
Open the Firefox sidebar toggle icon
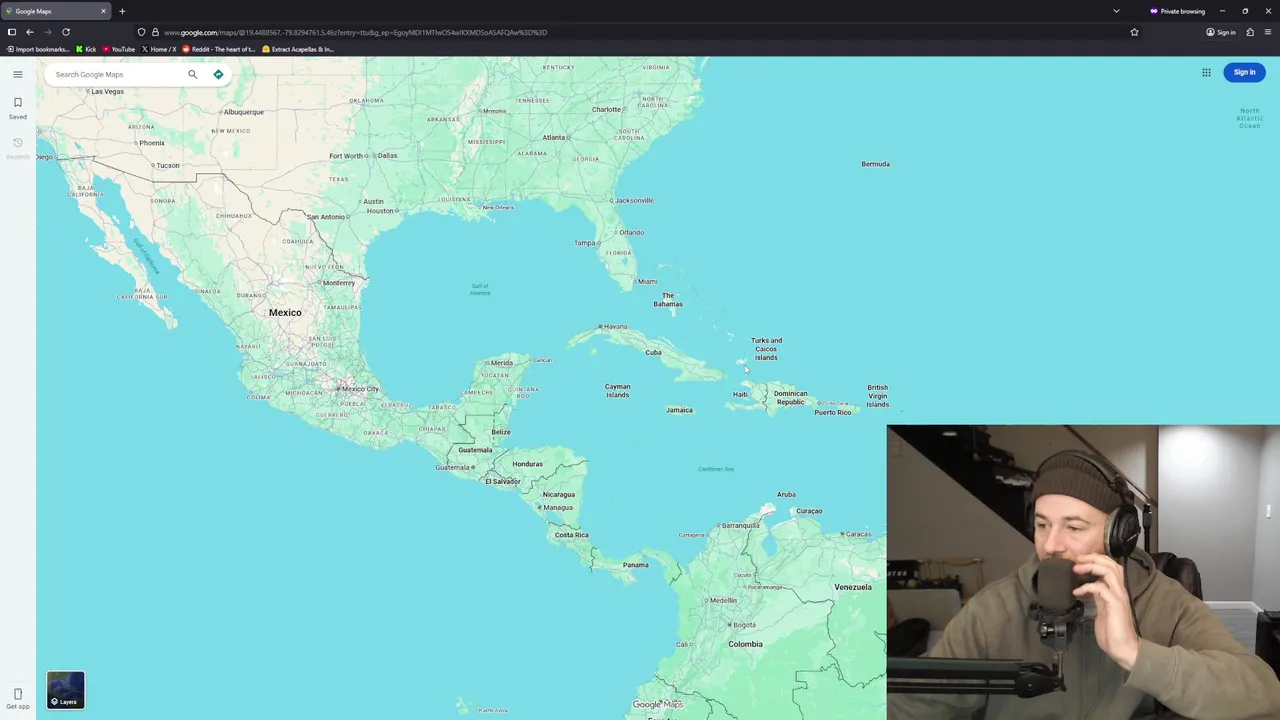coord(11,32)
